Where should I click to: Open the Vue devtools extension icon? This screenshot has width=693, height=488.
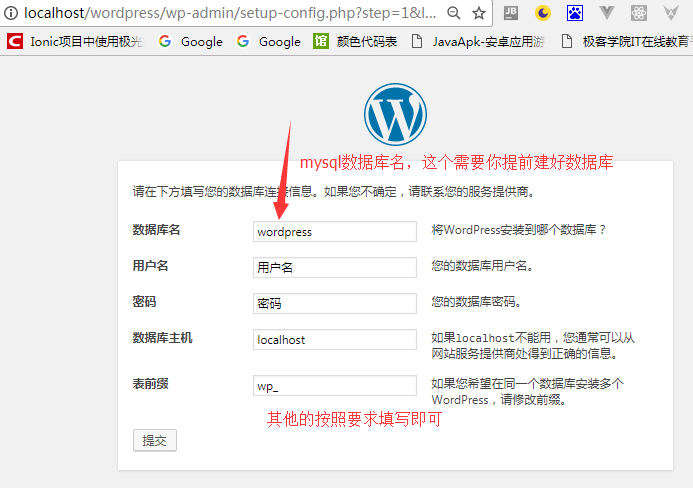click(607, 13)
